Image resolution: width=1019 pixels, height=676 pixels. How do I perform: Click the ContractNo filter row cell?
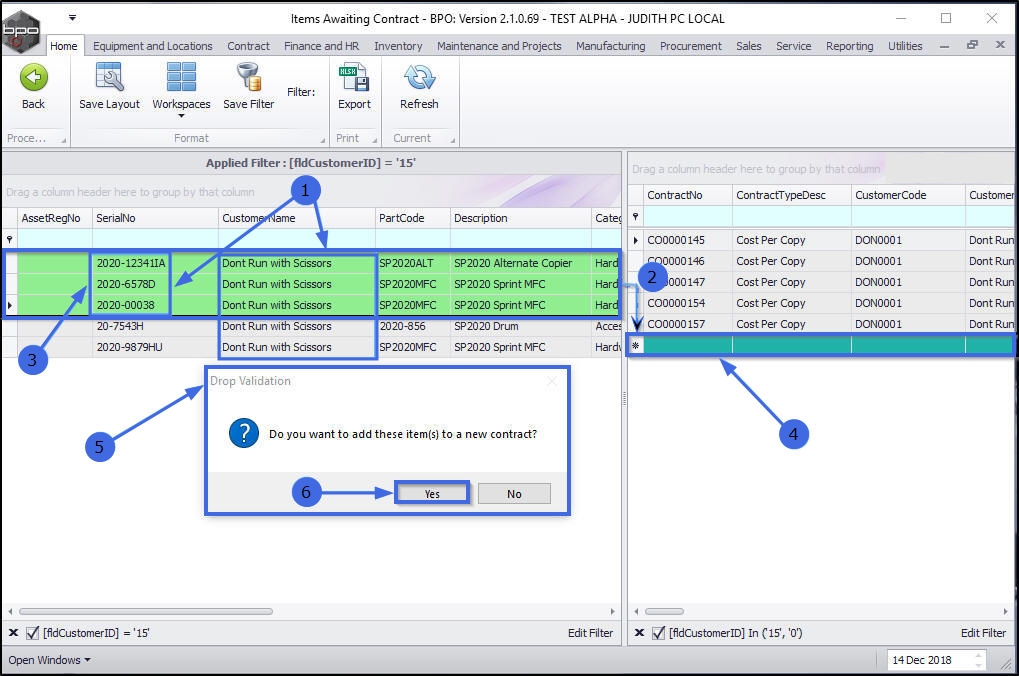688,217
